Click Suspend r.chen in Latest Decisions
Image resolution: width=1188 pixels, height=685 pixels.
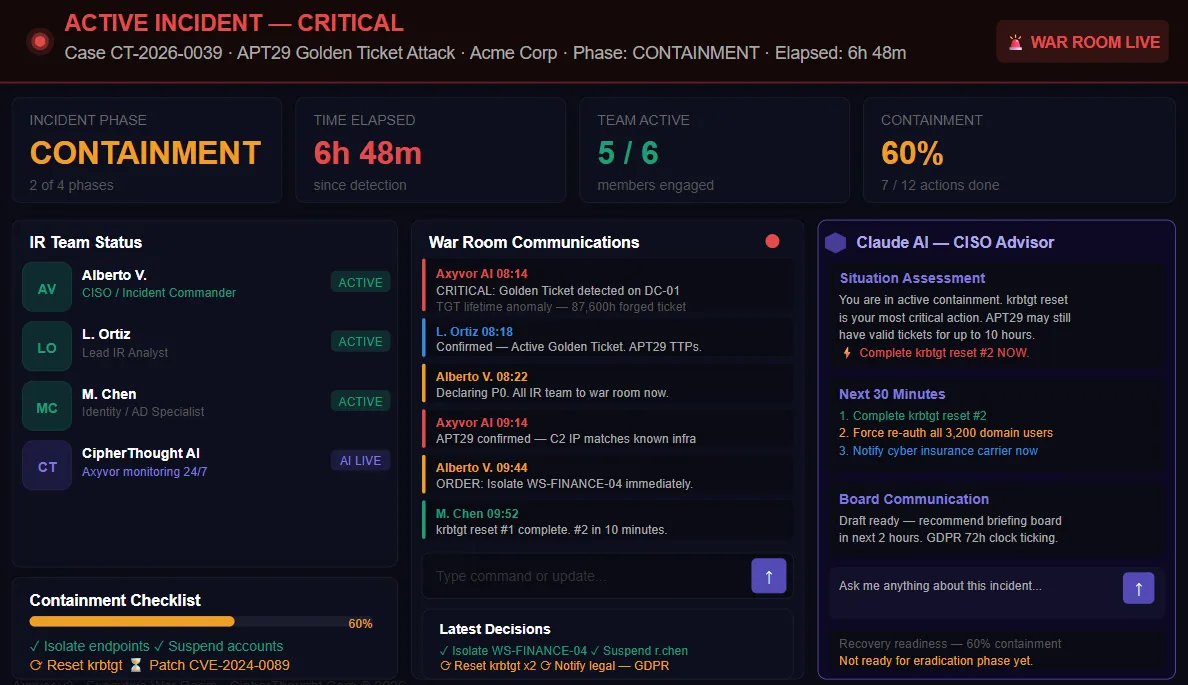(639, 650)
